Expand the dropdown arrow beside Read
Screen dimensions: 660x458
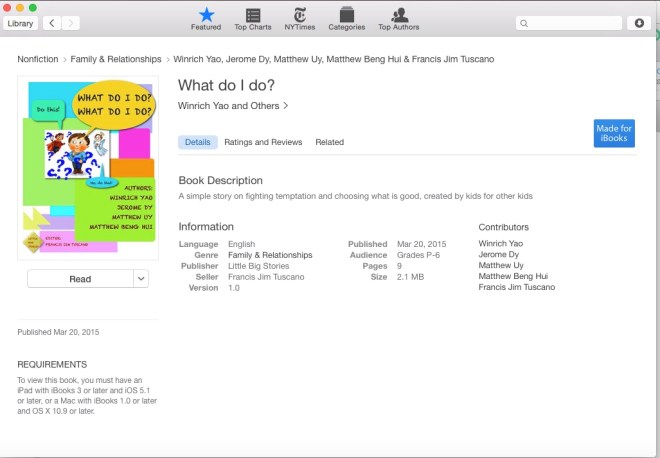click(140, 279)
